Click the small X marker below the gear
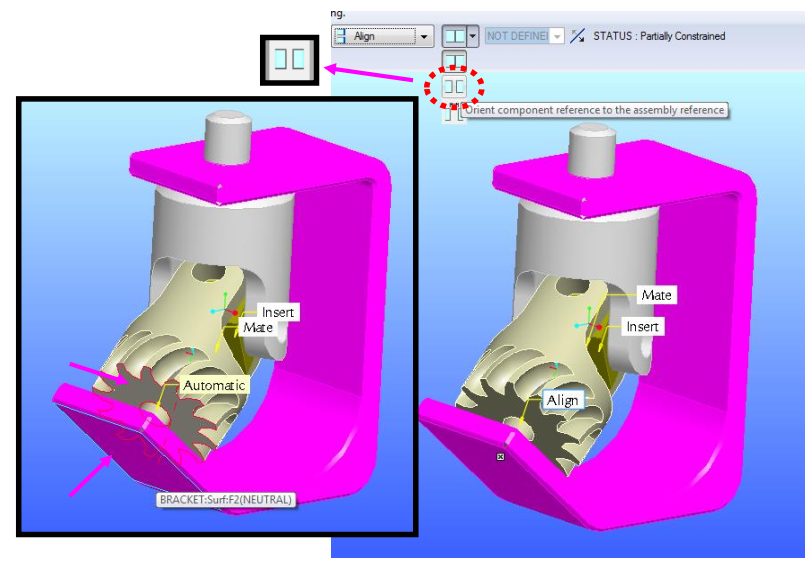The image size is (812, 574). click(x=501, y=456)
